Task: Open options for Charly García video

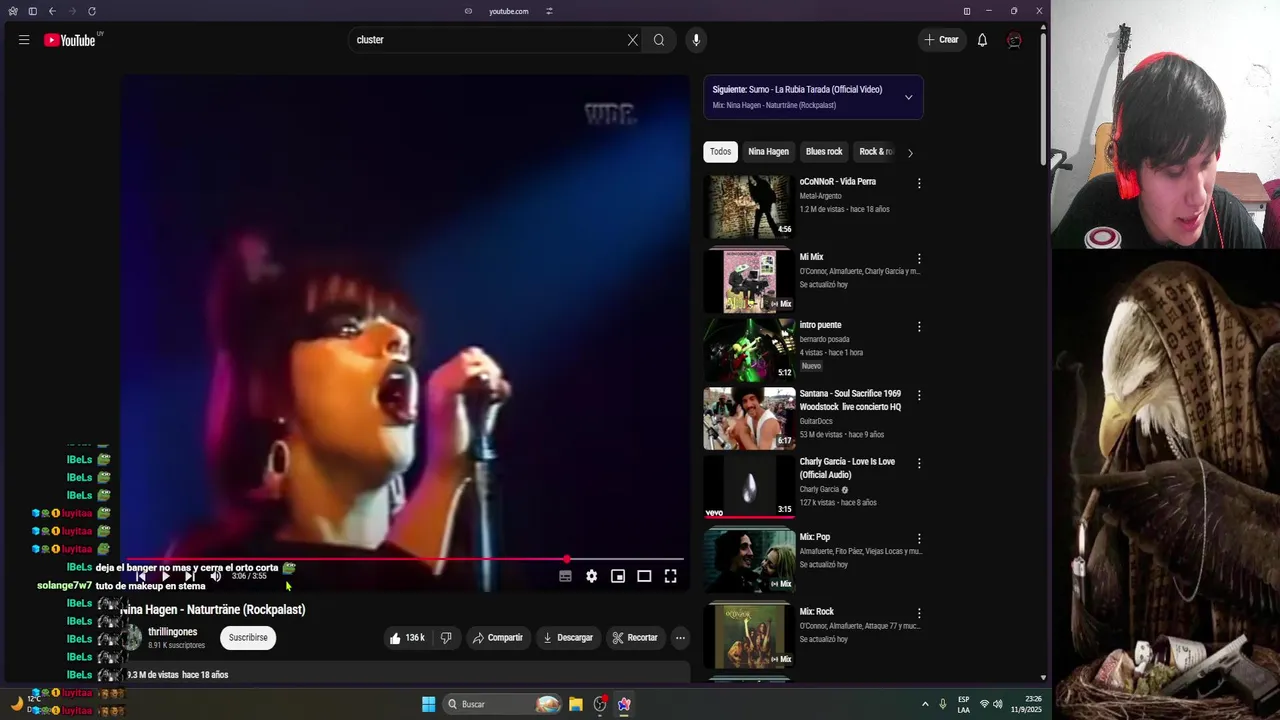Action: click(919, 463)
